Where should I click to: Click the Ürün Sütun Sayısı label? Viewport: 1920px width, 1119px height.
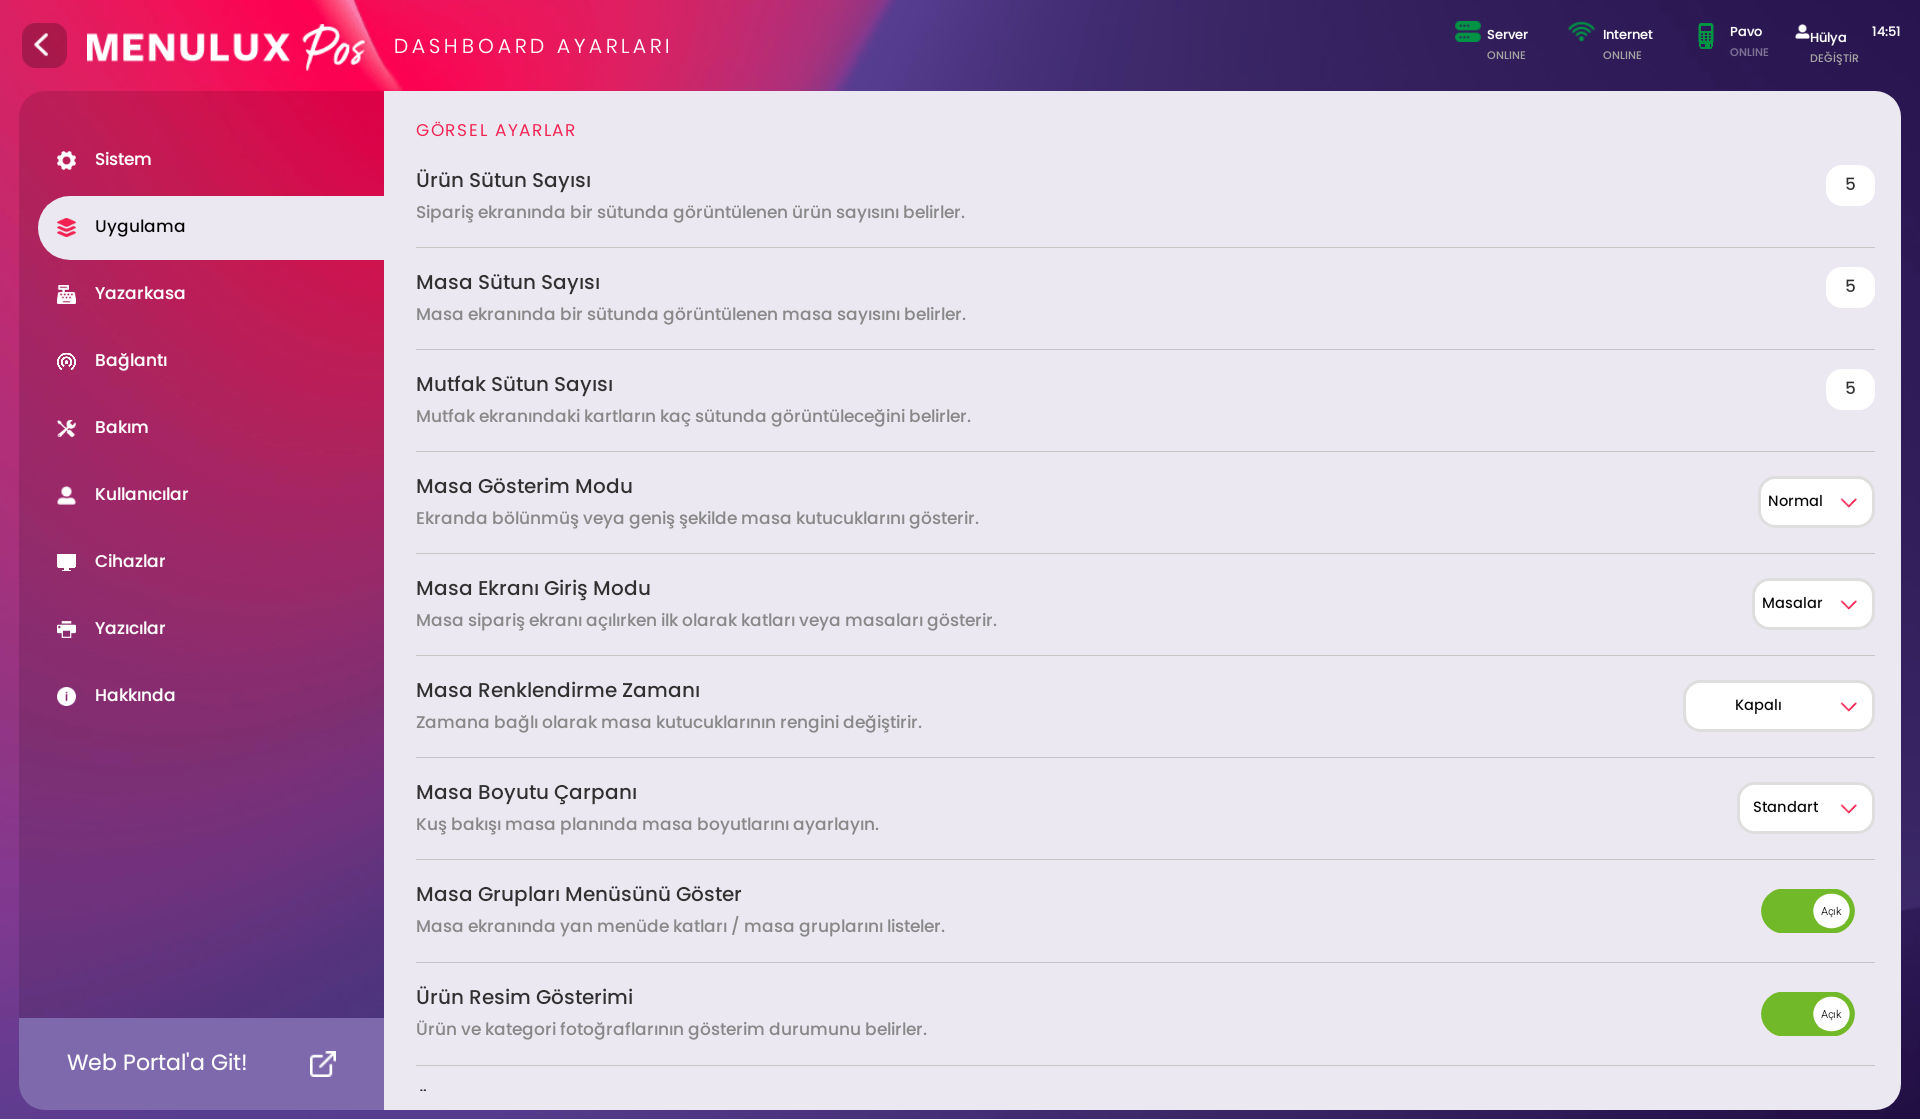click(503, 181)
